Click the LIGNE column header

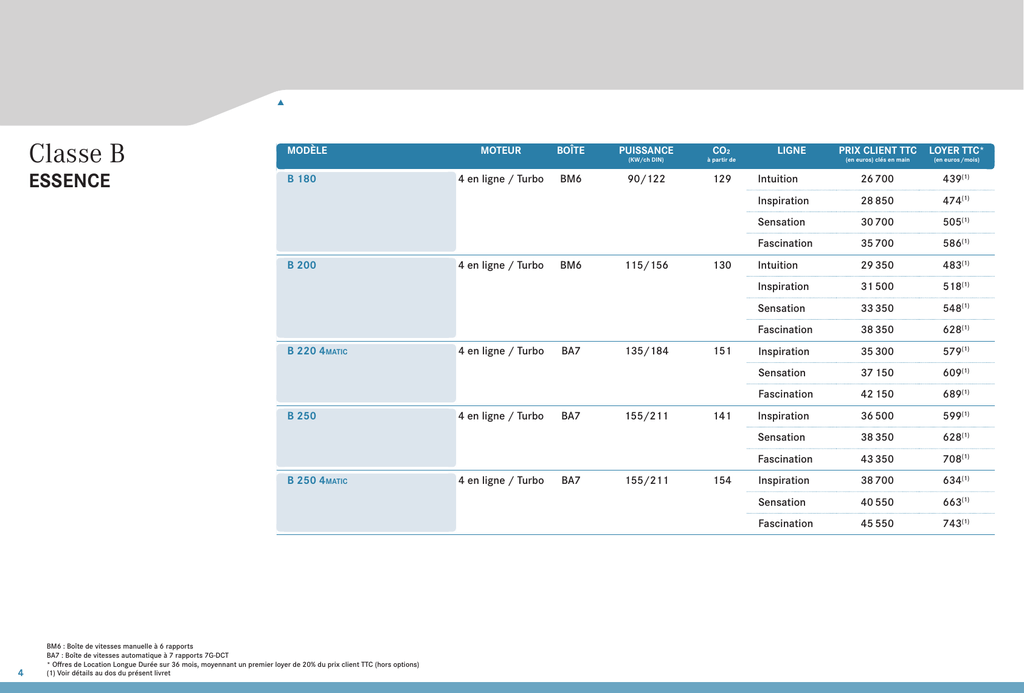[x=792, y=151]
